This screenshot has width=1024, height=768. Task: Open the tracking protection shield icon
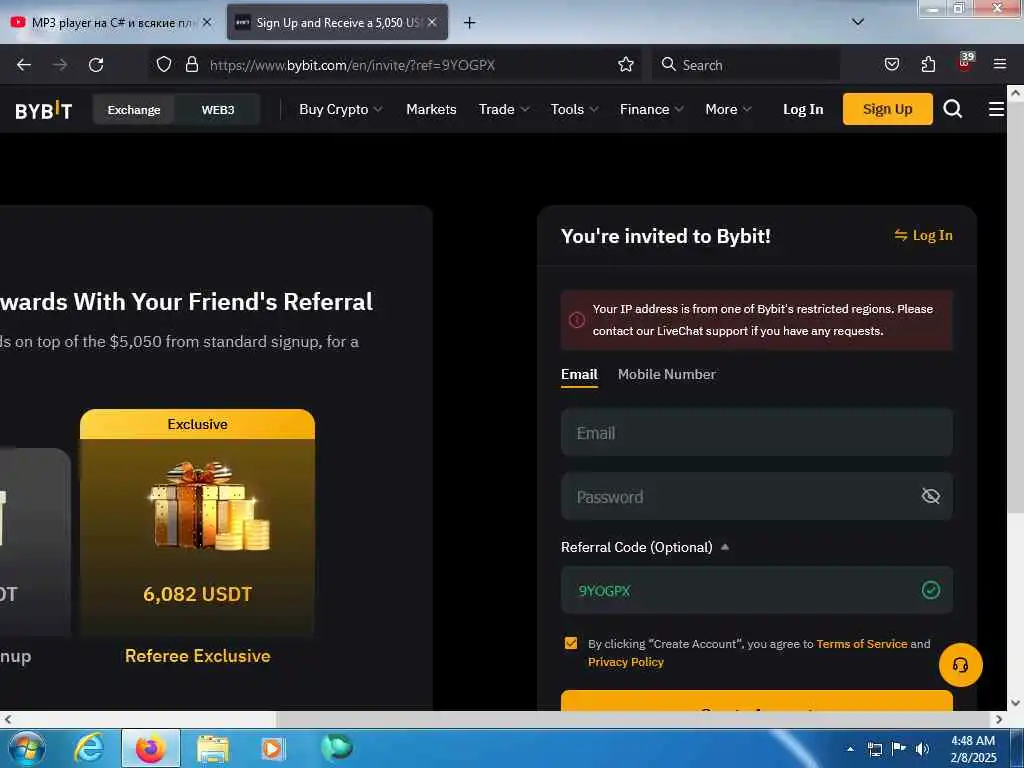coord(164,64)
